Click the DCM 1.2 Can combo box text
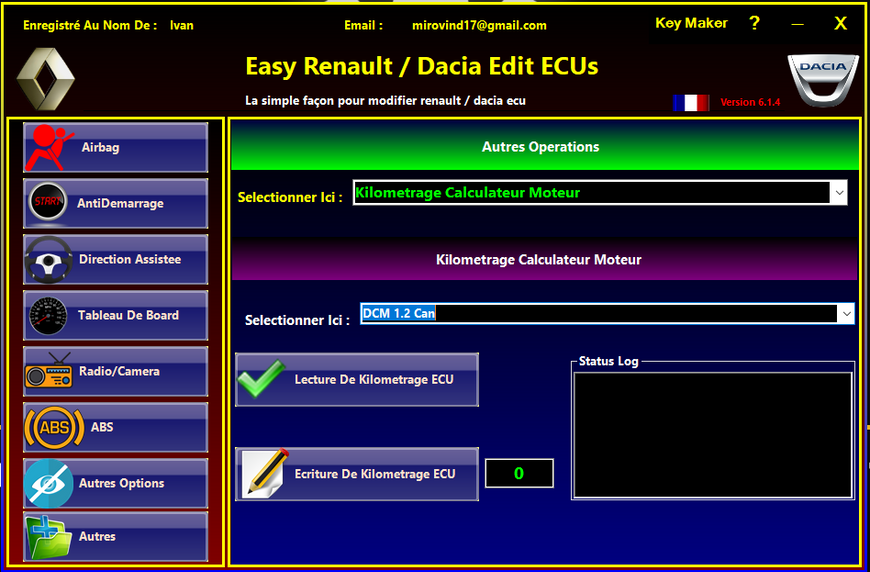 (x=398, y=313)
